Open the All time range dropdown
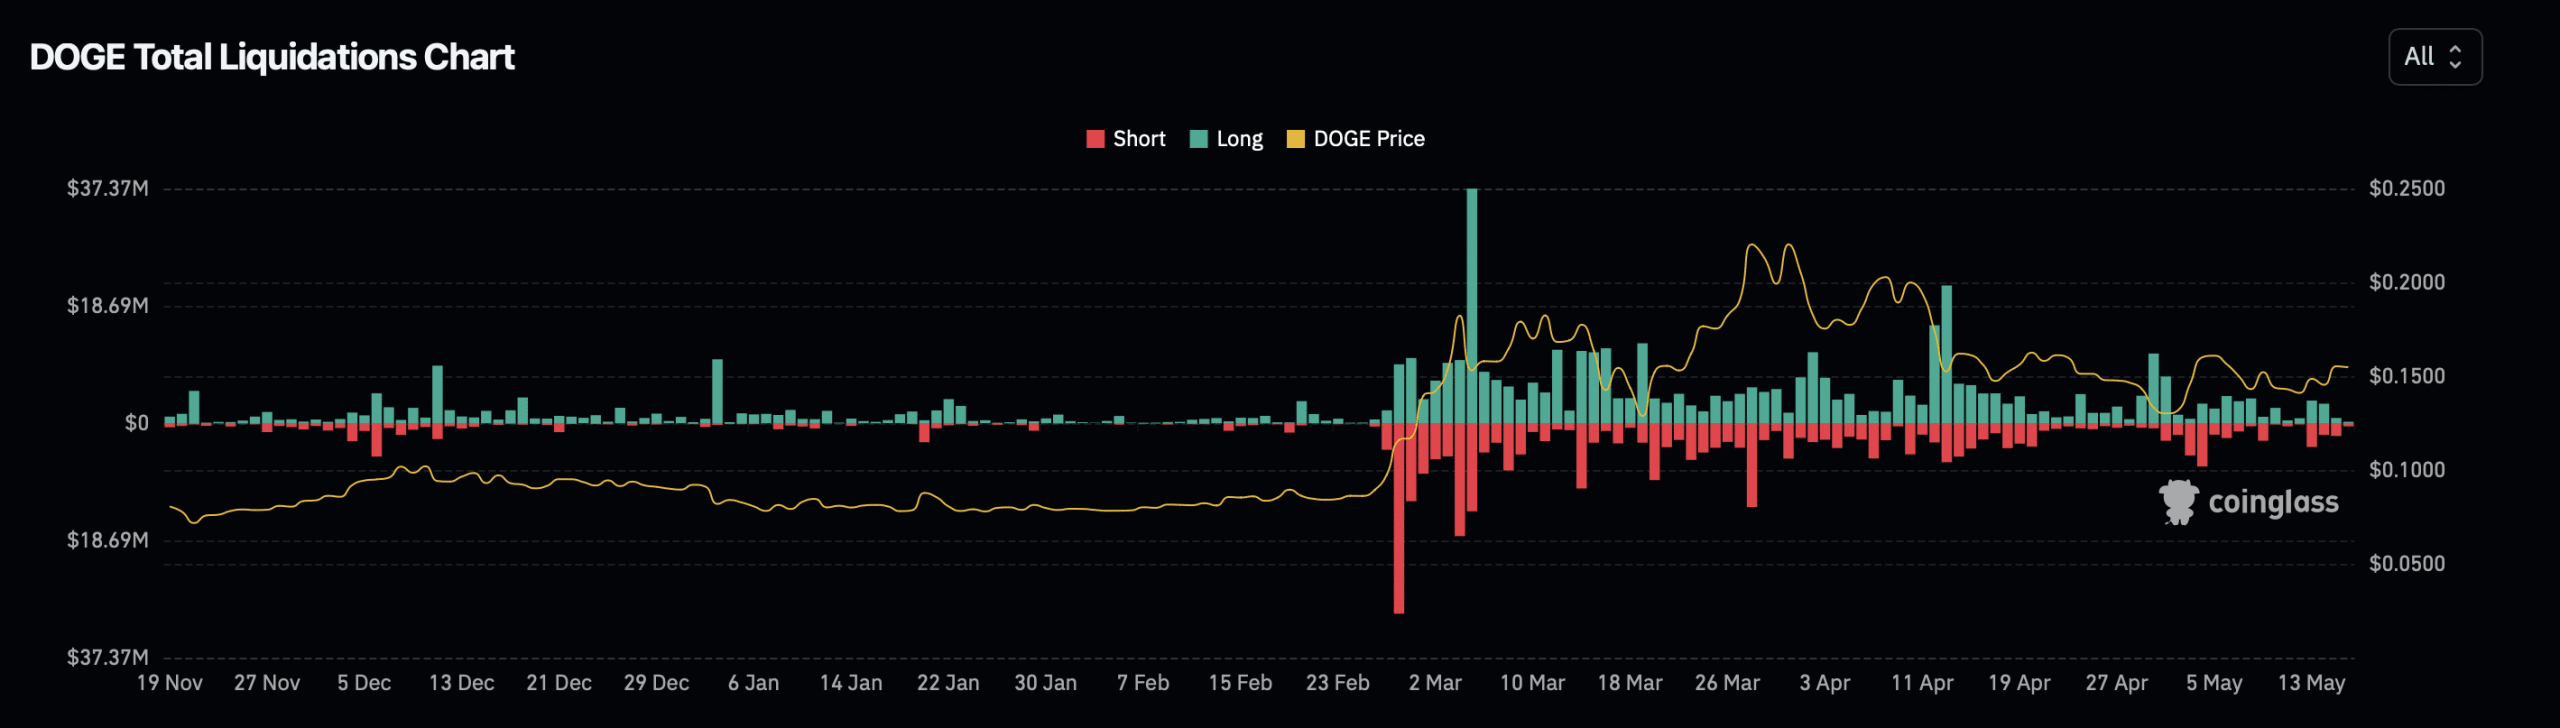 click(2435, 57)
